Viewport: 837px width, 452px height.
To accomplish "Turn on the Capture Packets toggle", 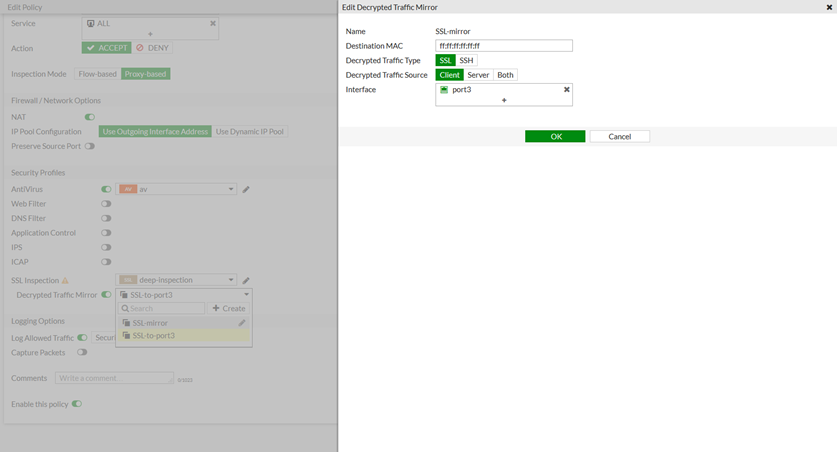I will click(x=82, y=352).
